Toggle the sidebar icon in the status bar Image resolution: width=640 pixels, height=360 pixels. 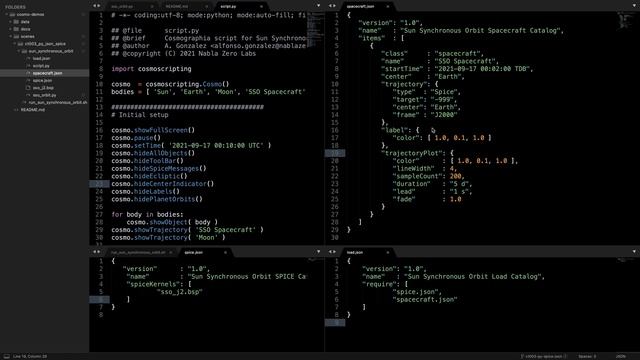7,356
